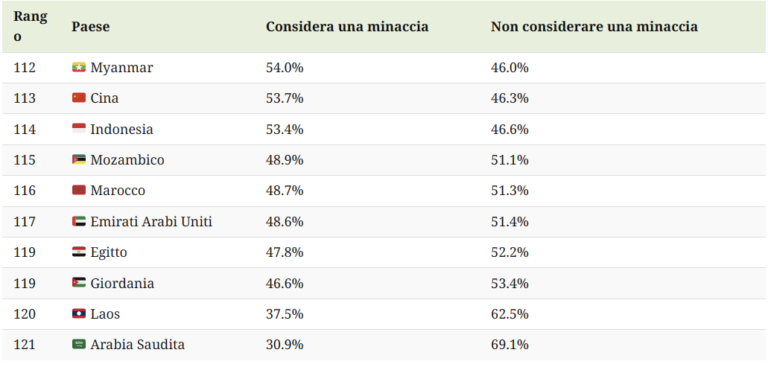Viewport: 768px width, 370px height.
Task: Click the Cina flag icon
Action: [79, 98]
